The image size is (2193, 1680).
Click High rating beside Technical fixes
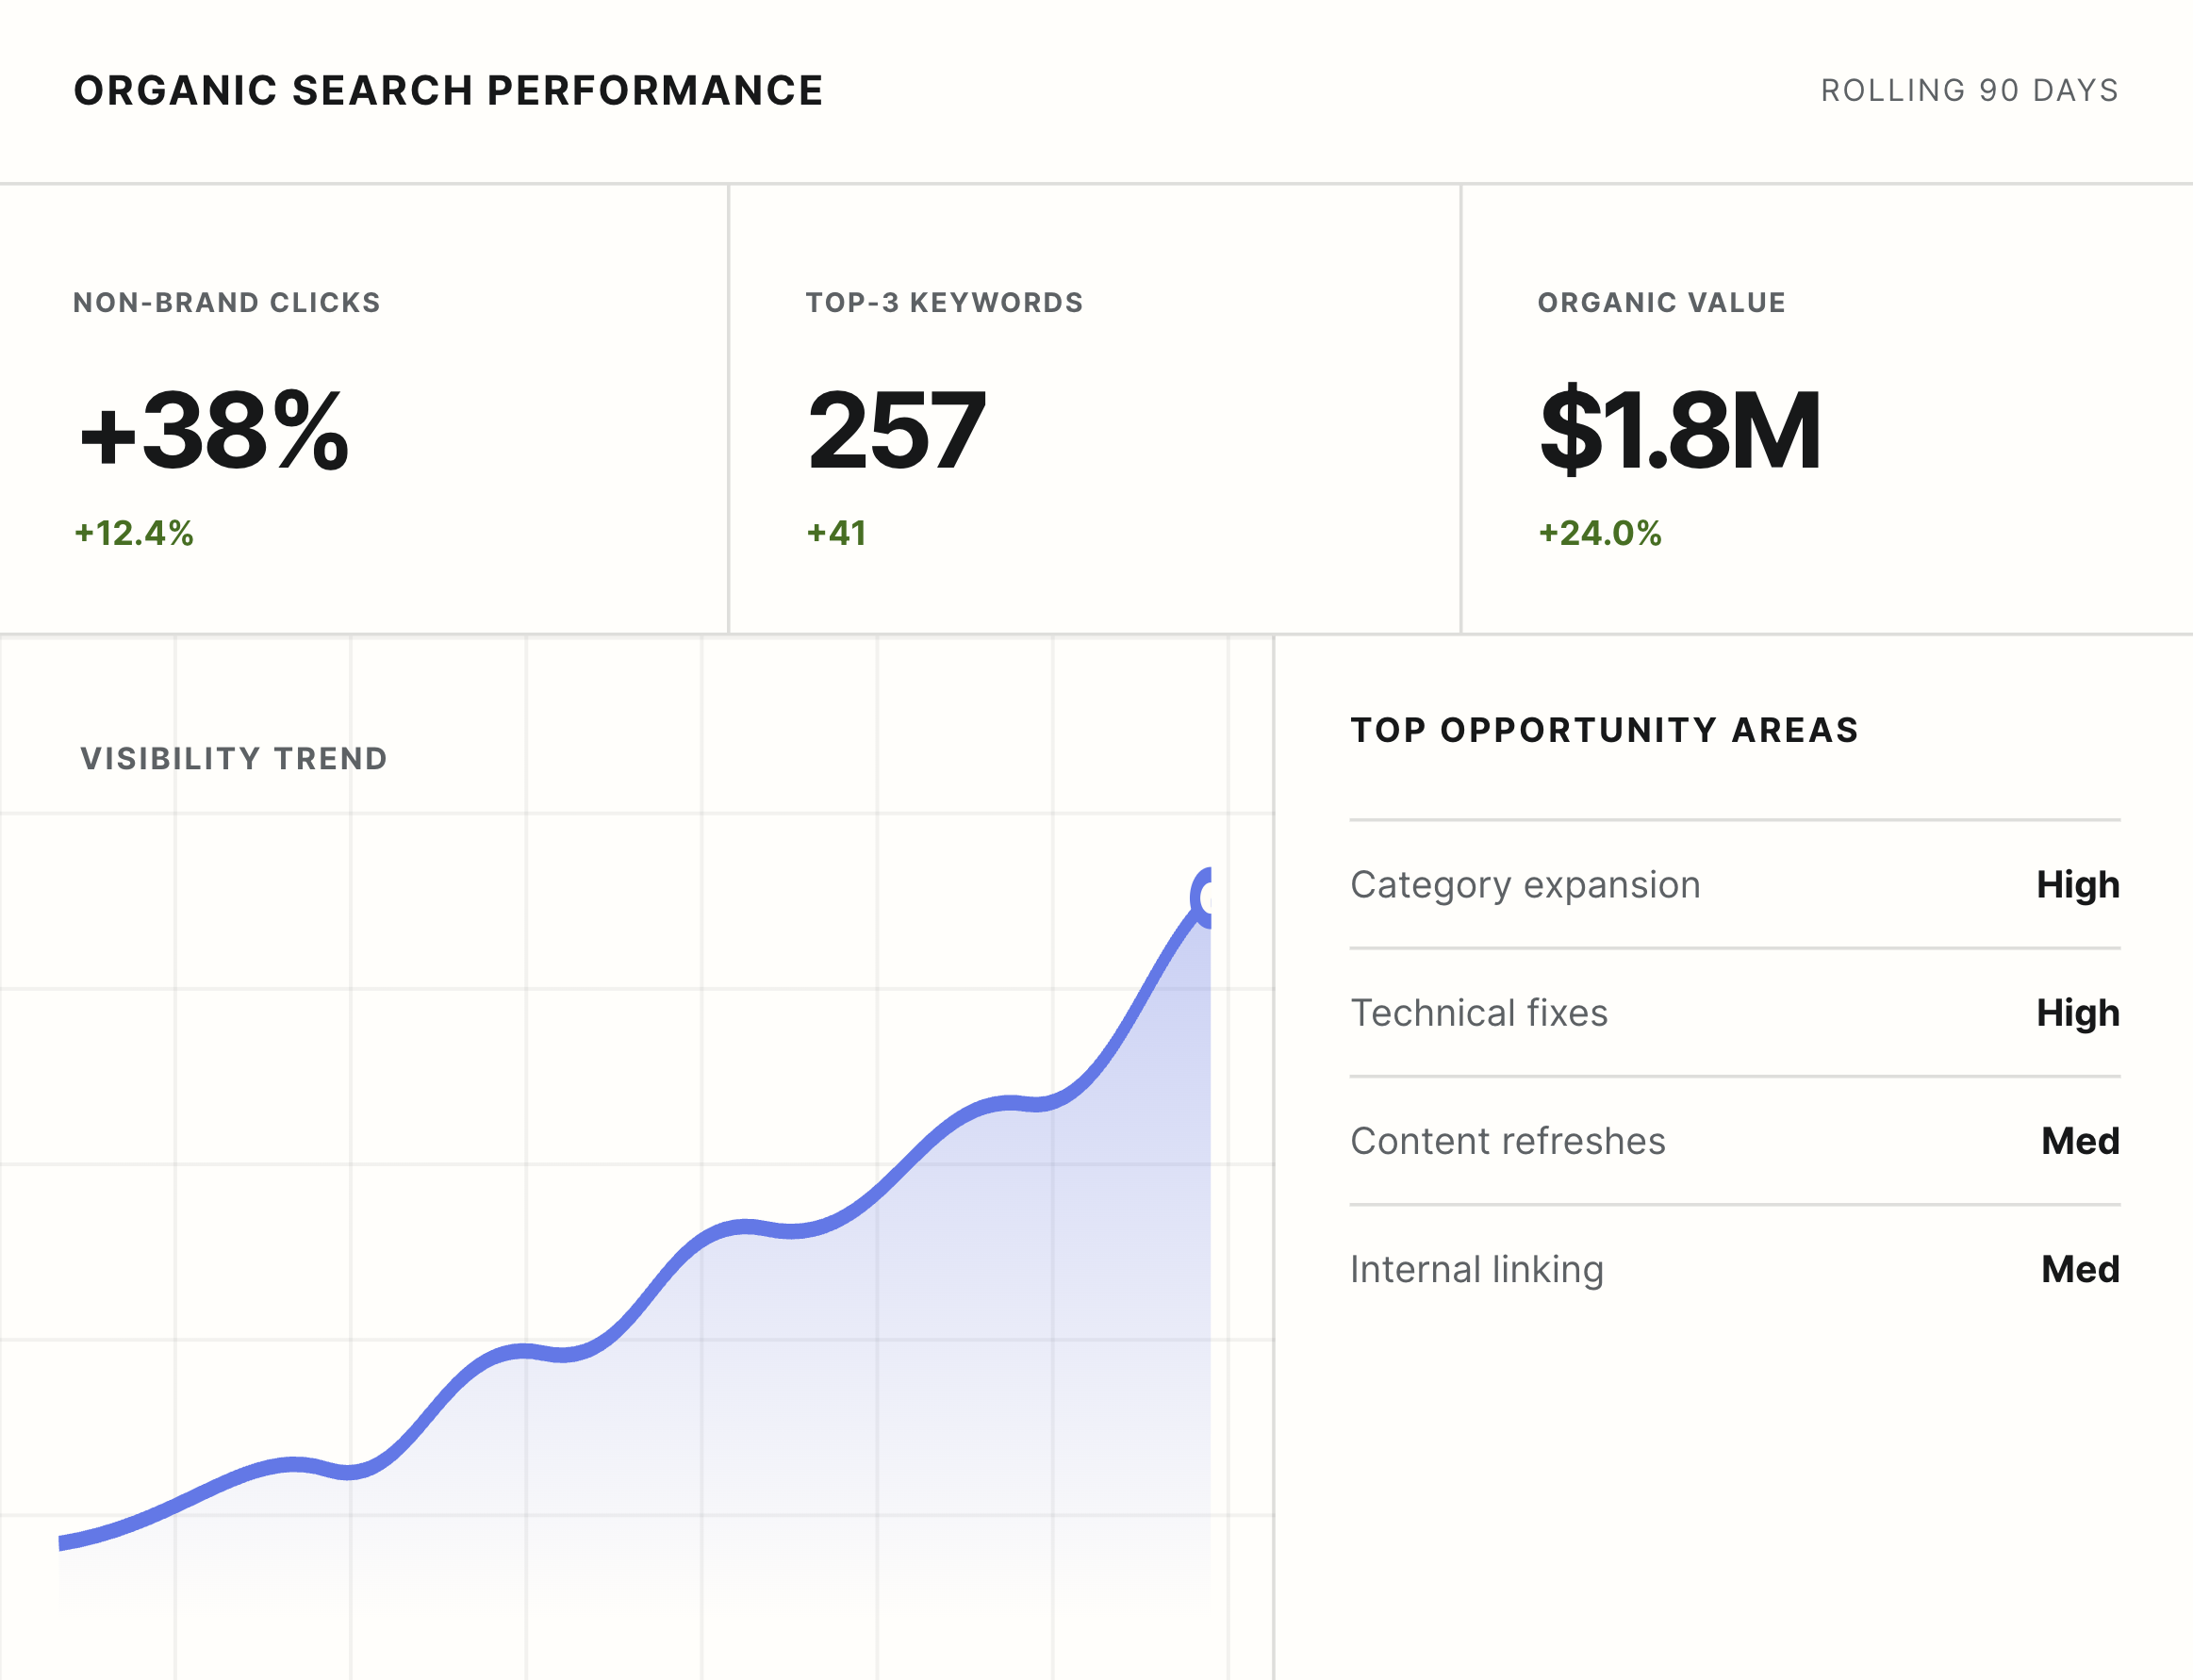2078,1014
